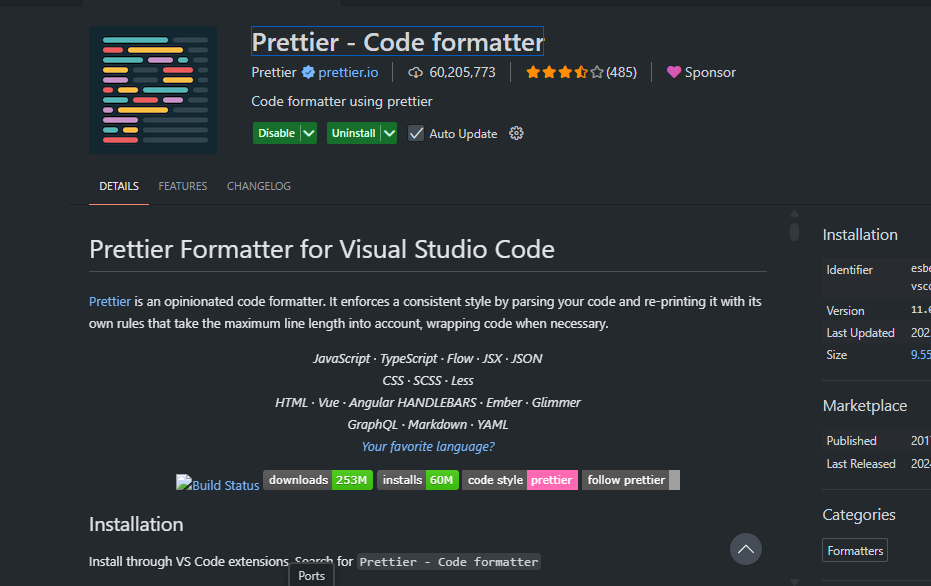Image resolution: width=931 pixels, height=586 pixels.
Task: Click the Version row label
Action: 846,311
